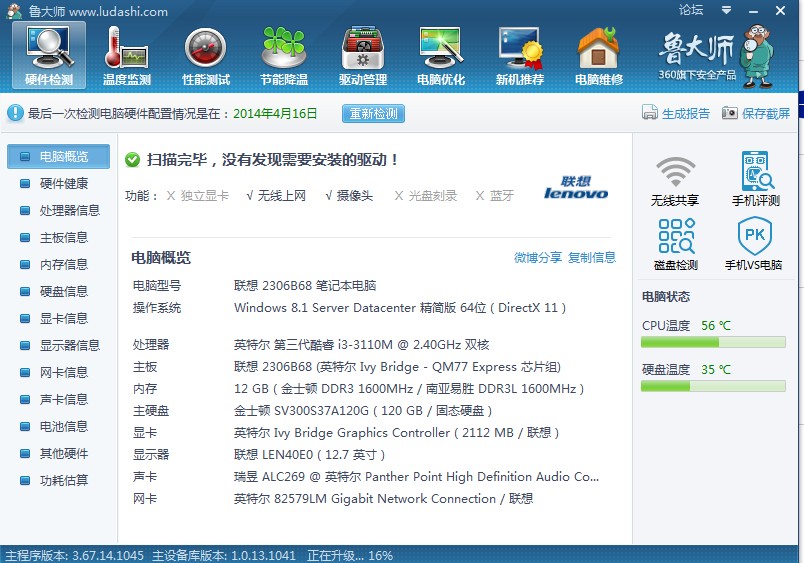
Task: Click the date 2014年4月16日
Action: point(275,113)
